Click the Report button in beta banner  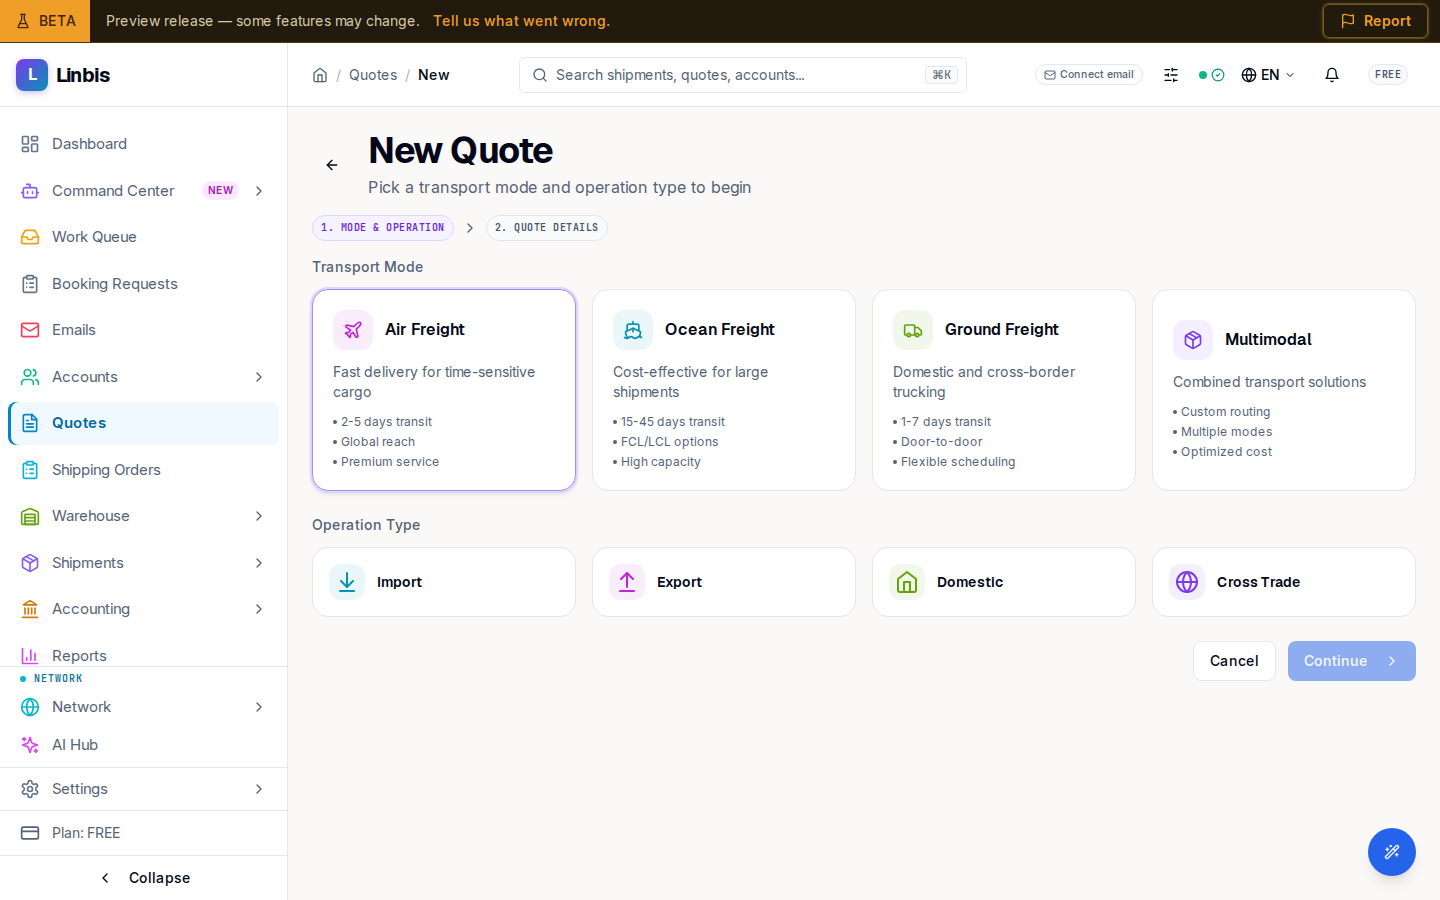tap(1375, 21)
